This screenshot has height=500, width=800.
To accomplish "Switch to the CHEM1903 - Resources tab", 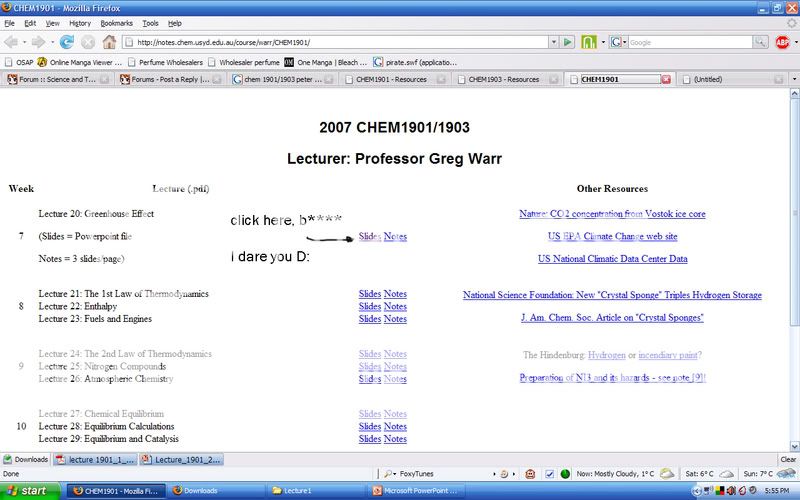I will (x=503, y=79).
